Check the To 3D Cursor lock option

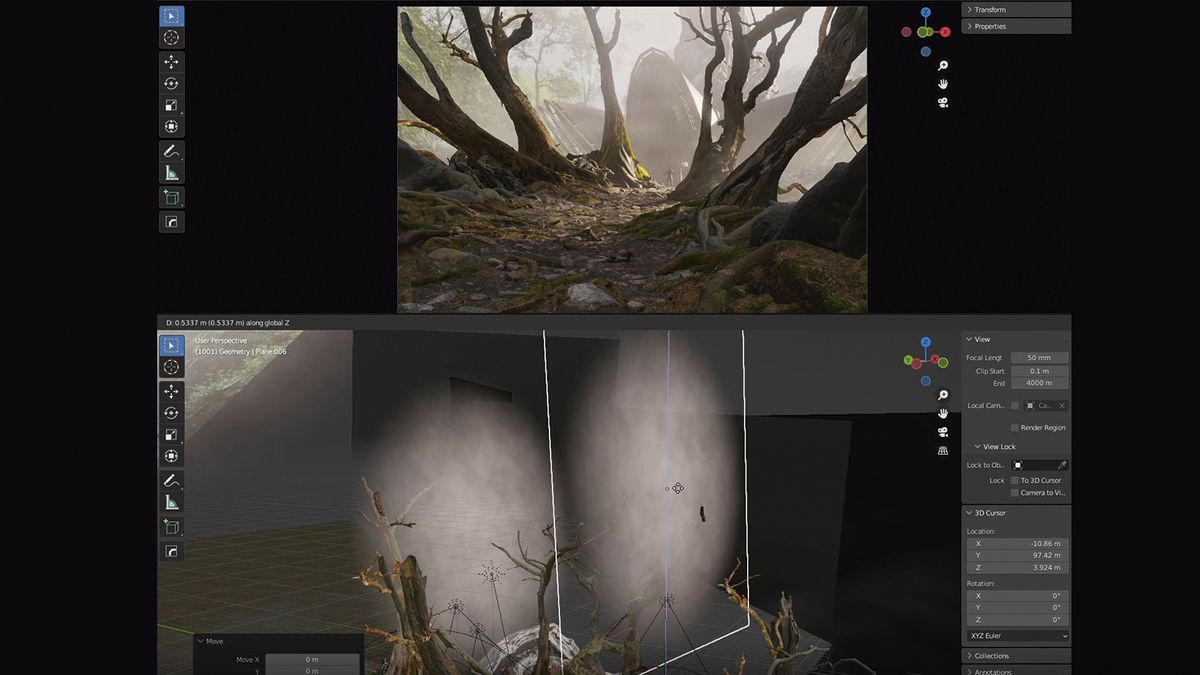(x=1014, y=479)
